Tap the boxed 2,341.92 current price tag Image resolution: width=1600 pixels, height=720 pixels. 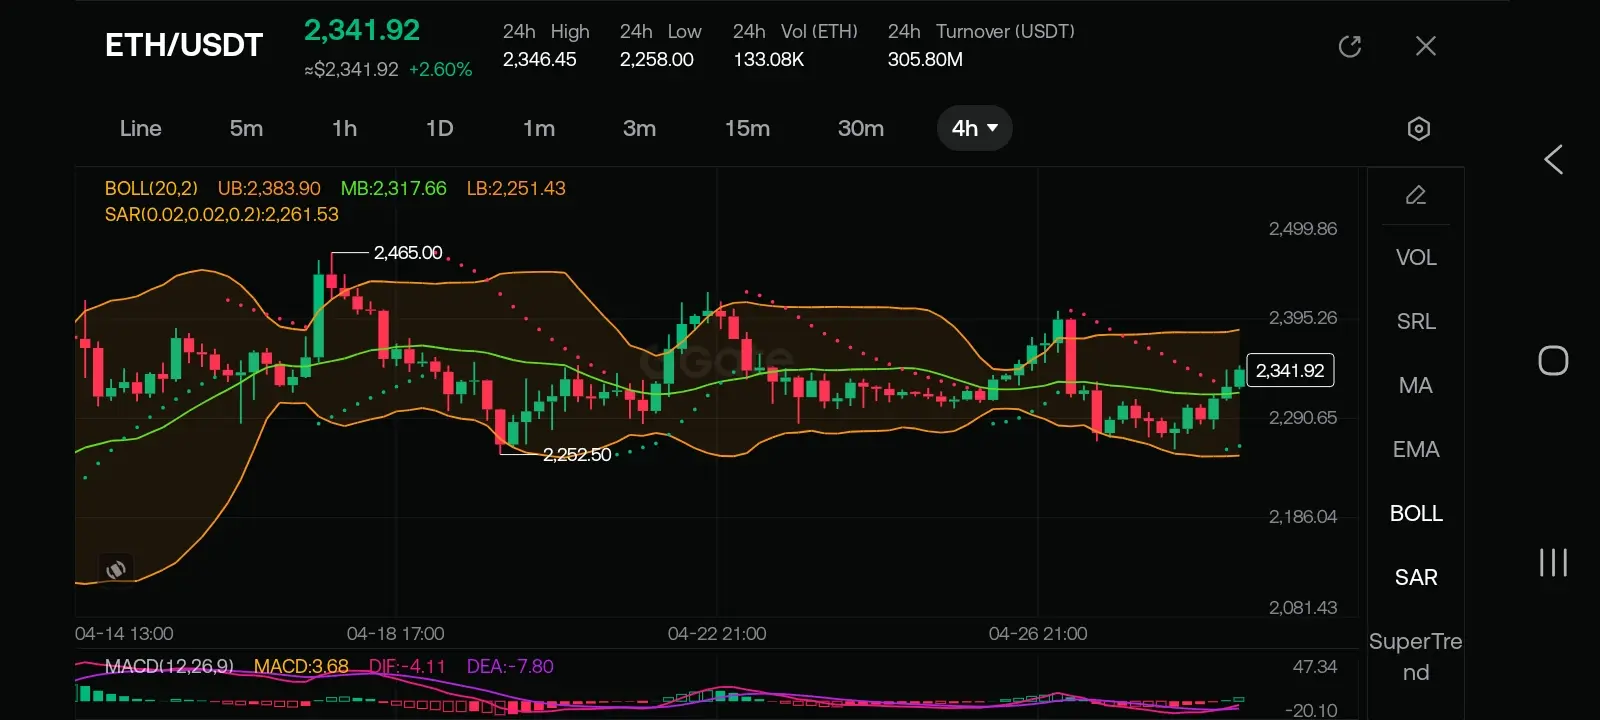[x=1290, y=371]
